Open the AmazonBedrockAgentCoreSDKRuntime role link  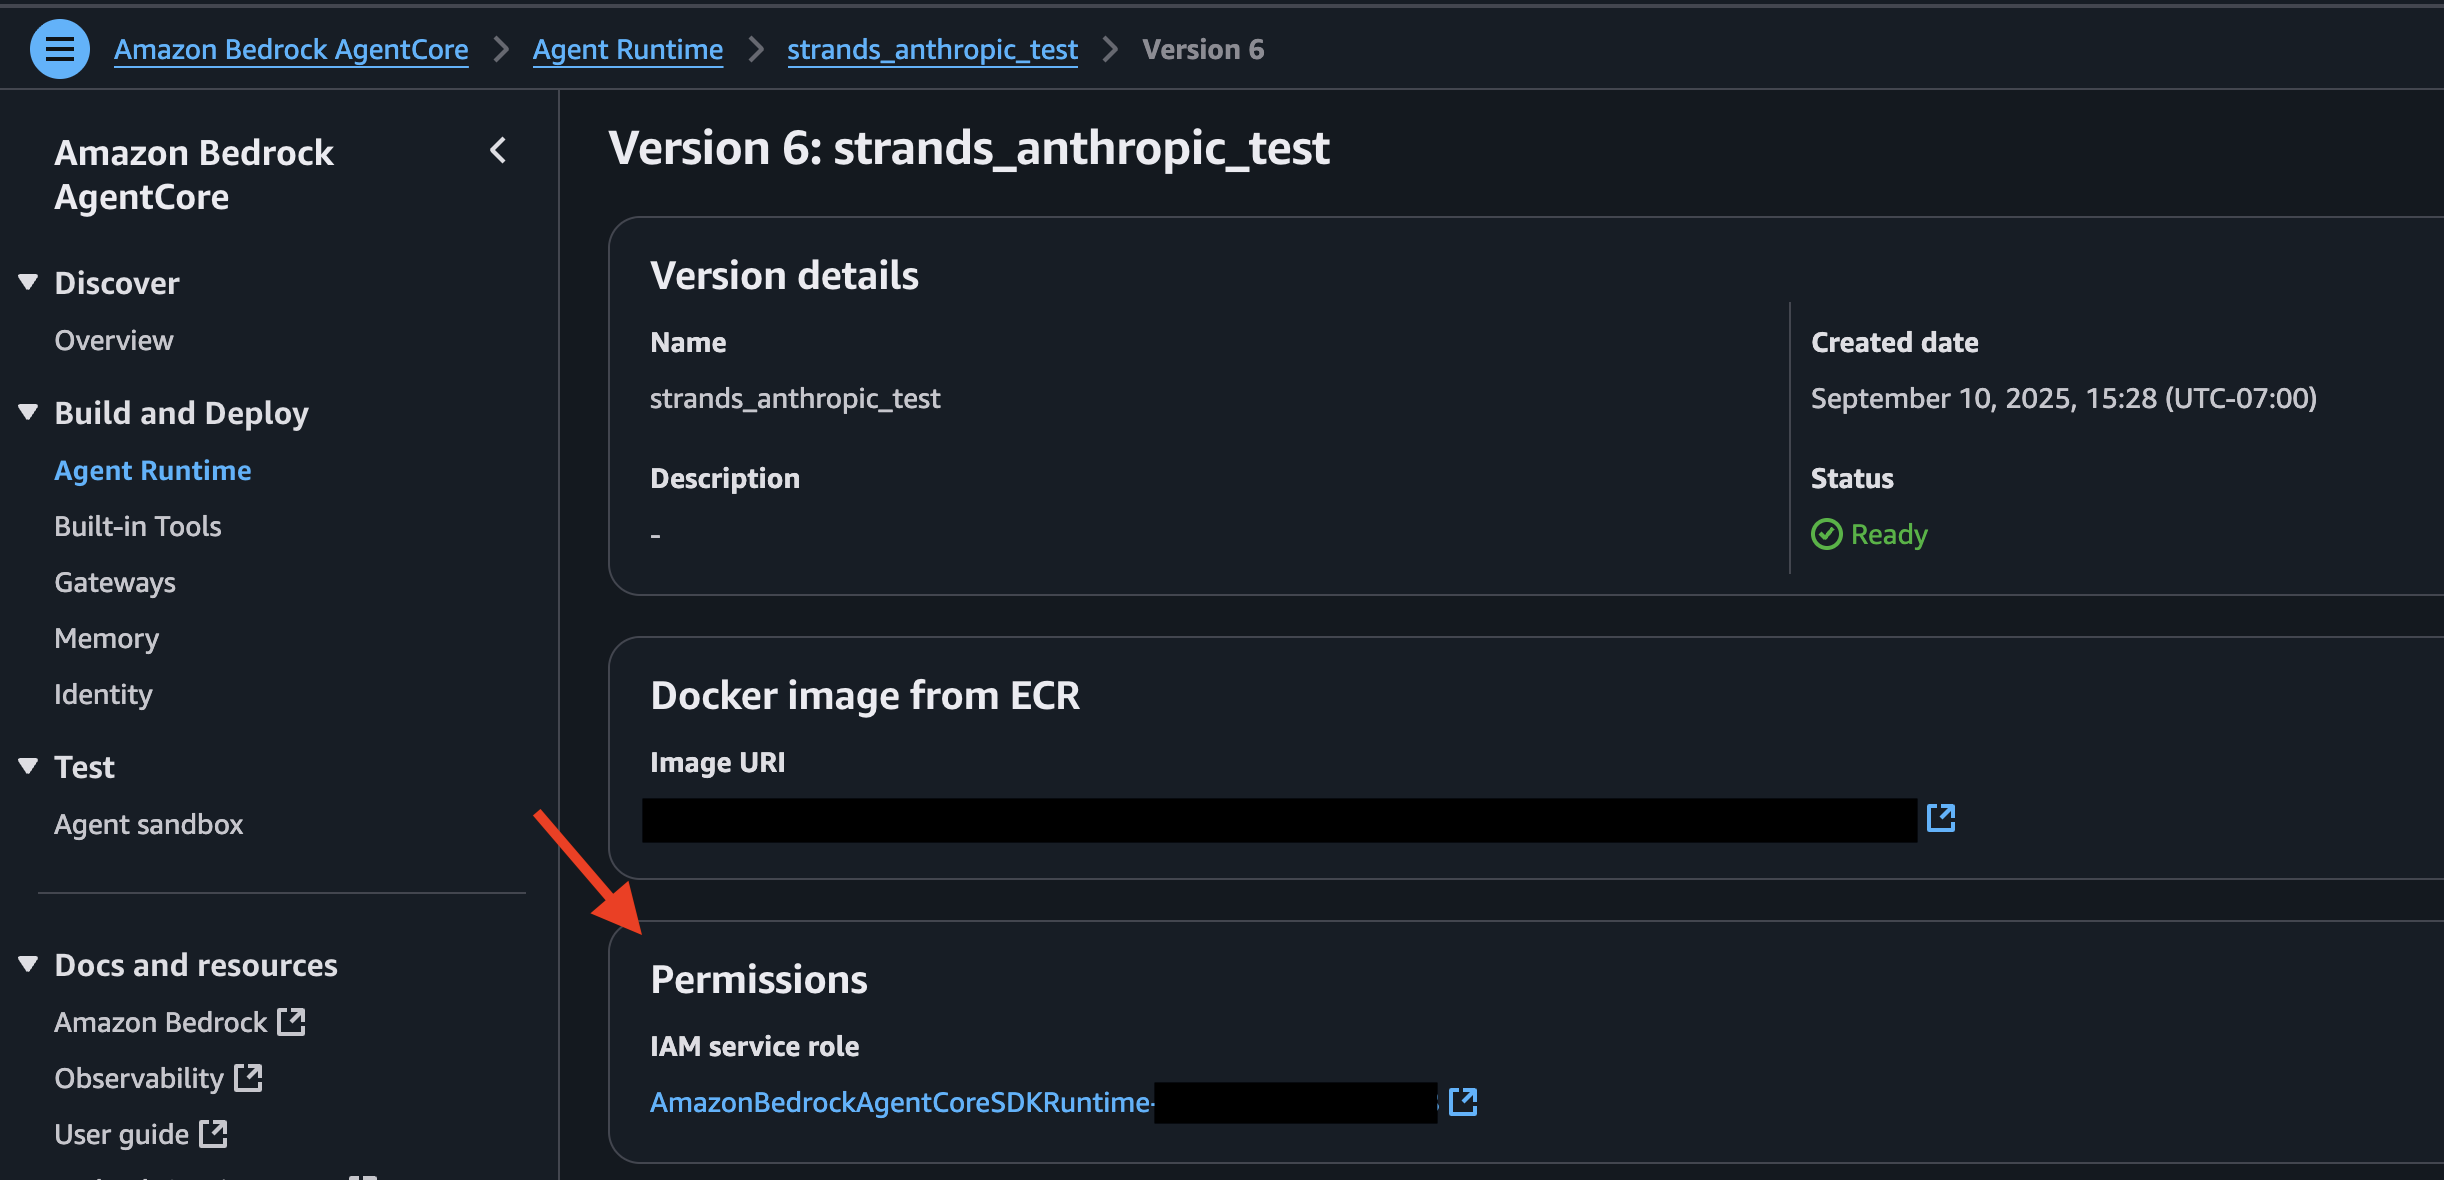901,1102
